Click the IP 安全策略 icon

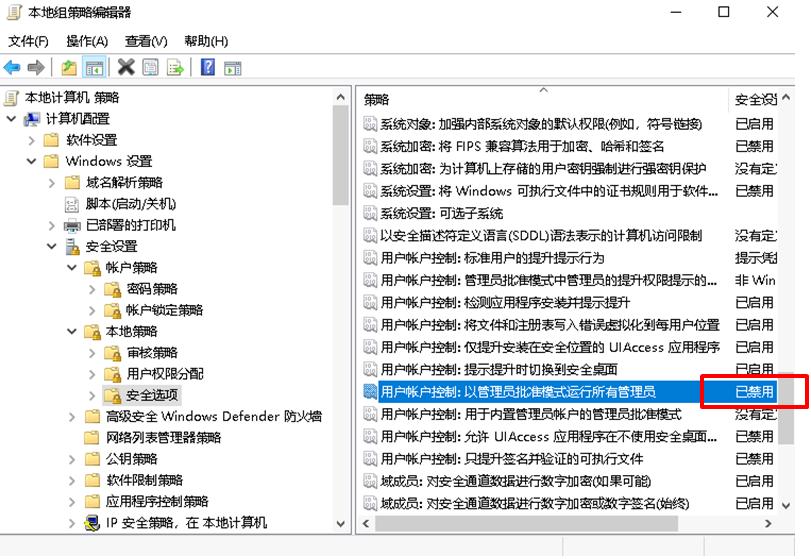(x=92, y=523)
